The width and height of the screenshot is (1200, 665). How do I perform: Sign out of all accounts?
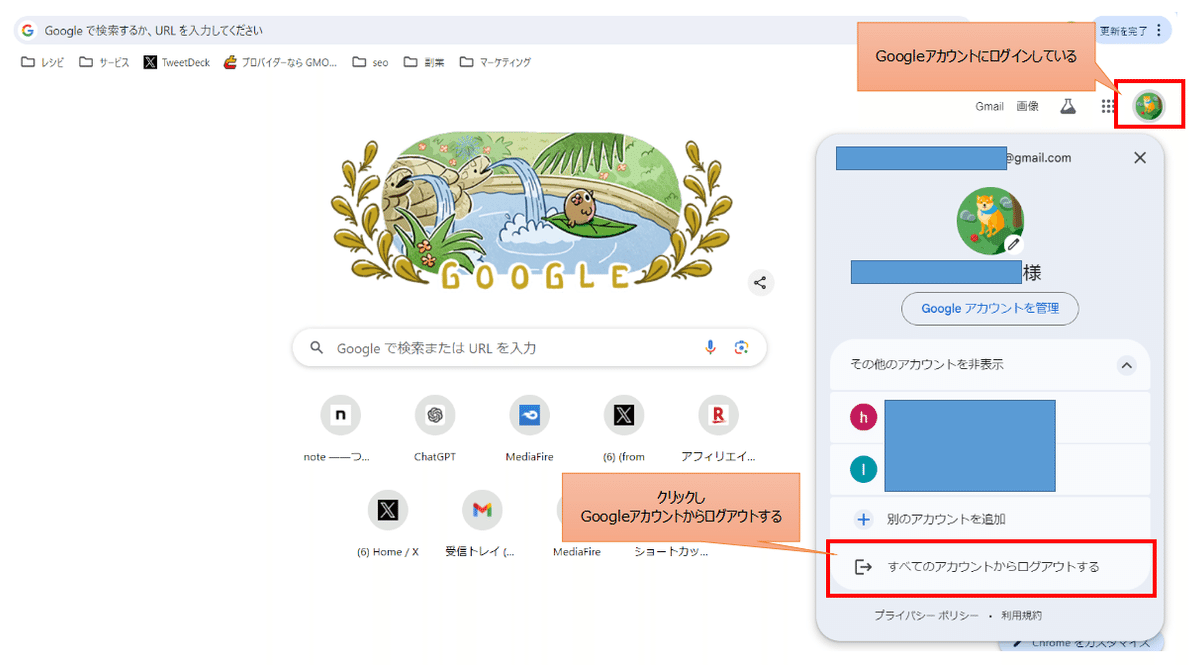(x=990, y=567)
